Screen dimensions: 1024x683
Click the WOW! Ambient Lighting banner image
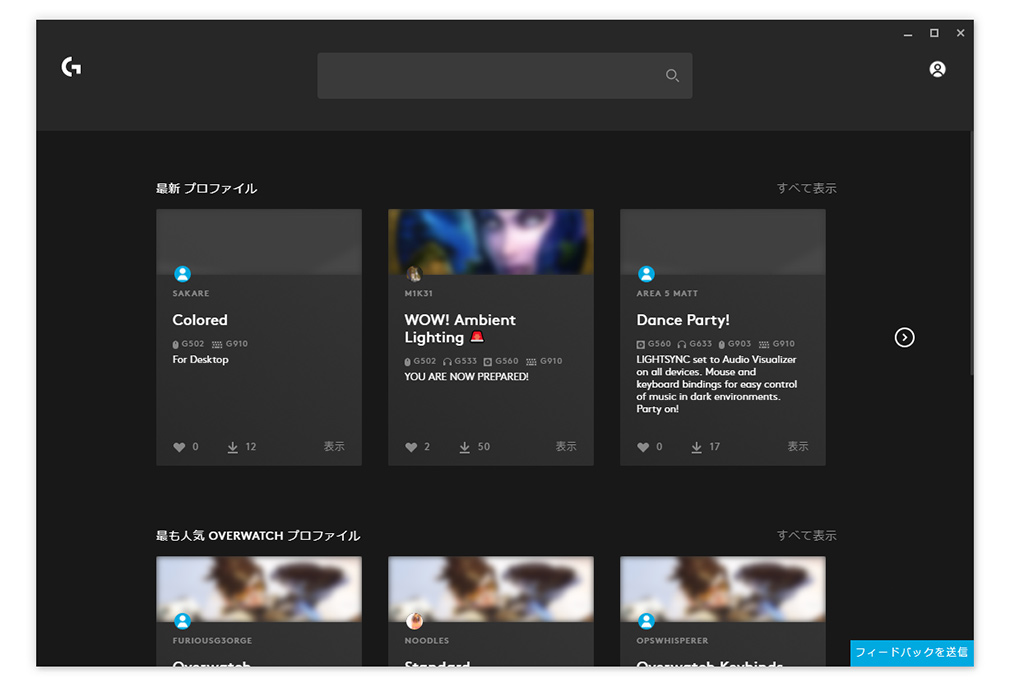(x=490, y=242)
